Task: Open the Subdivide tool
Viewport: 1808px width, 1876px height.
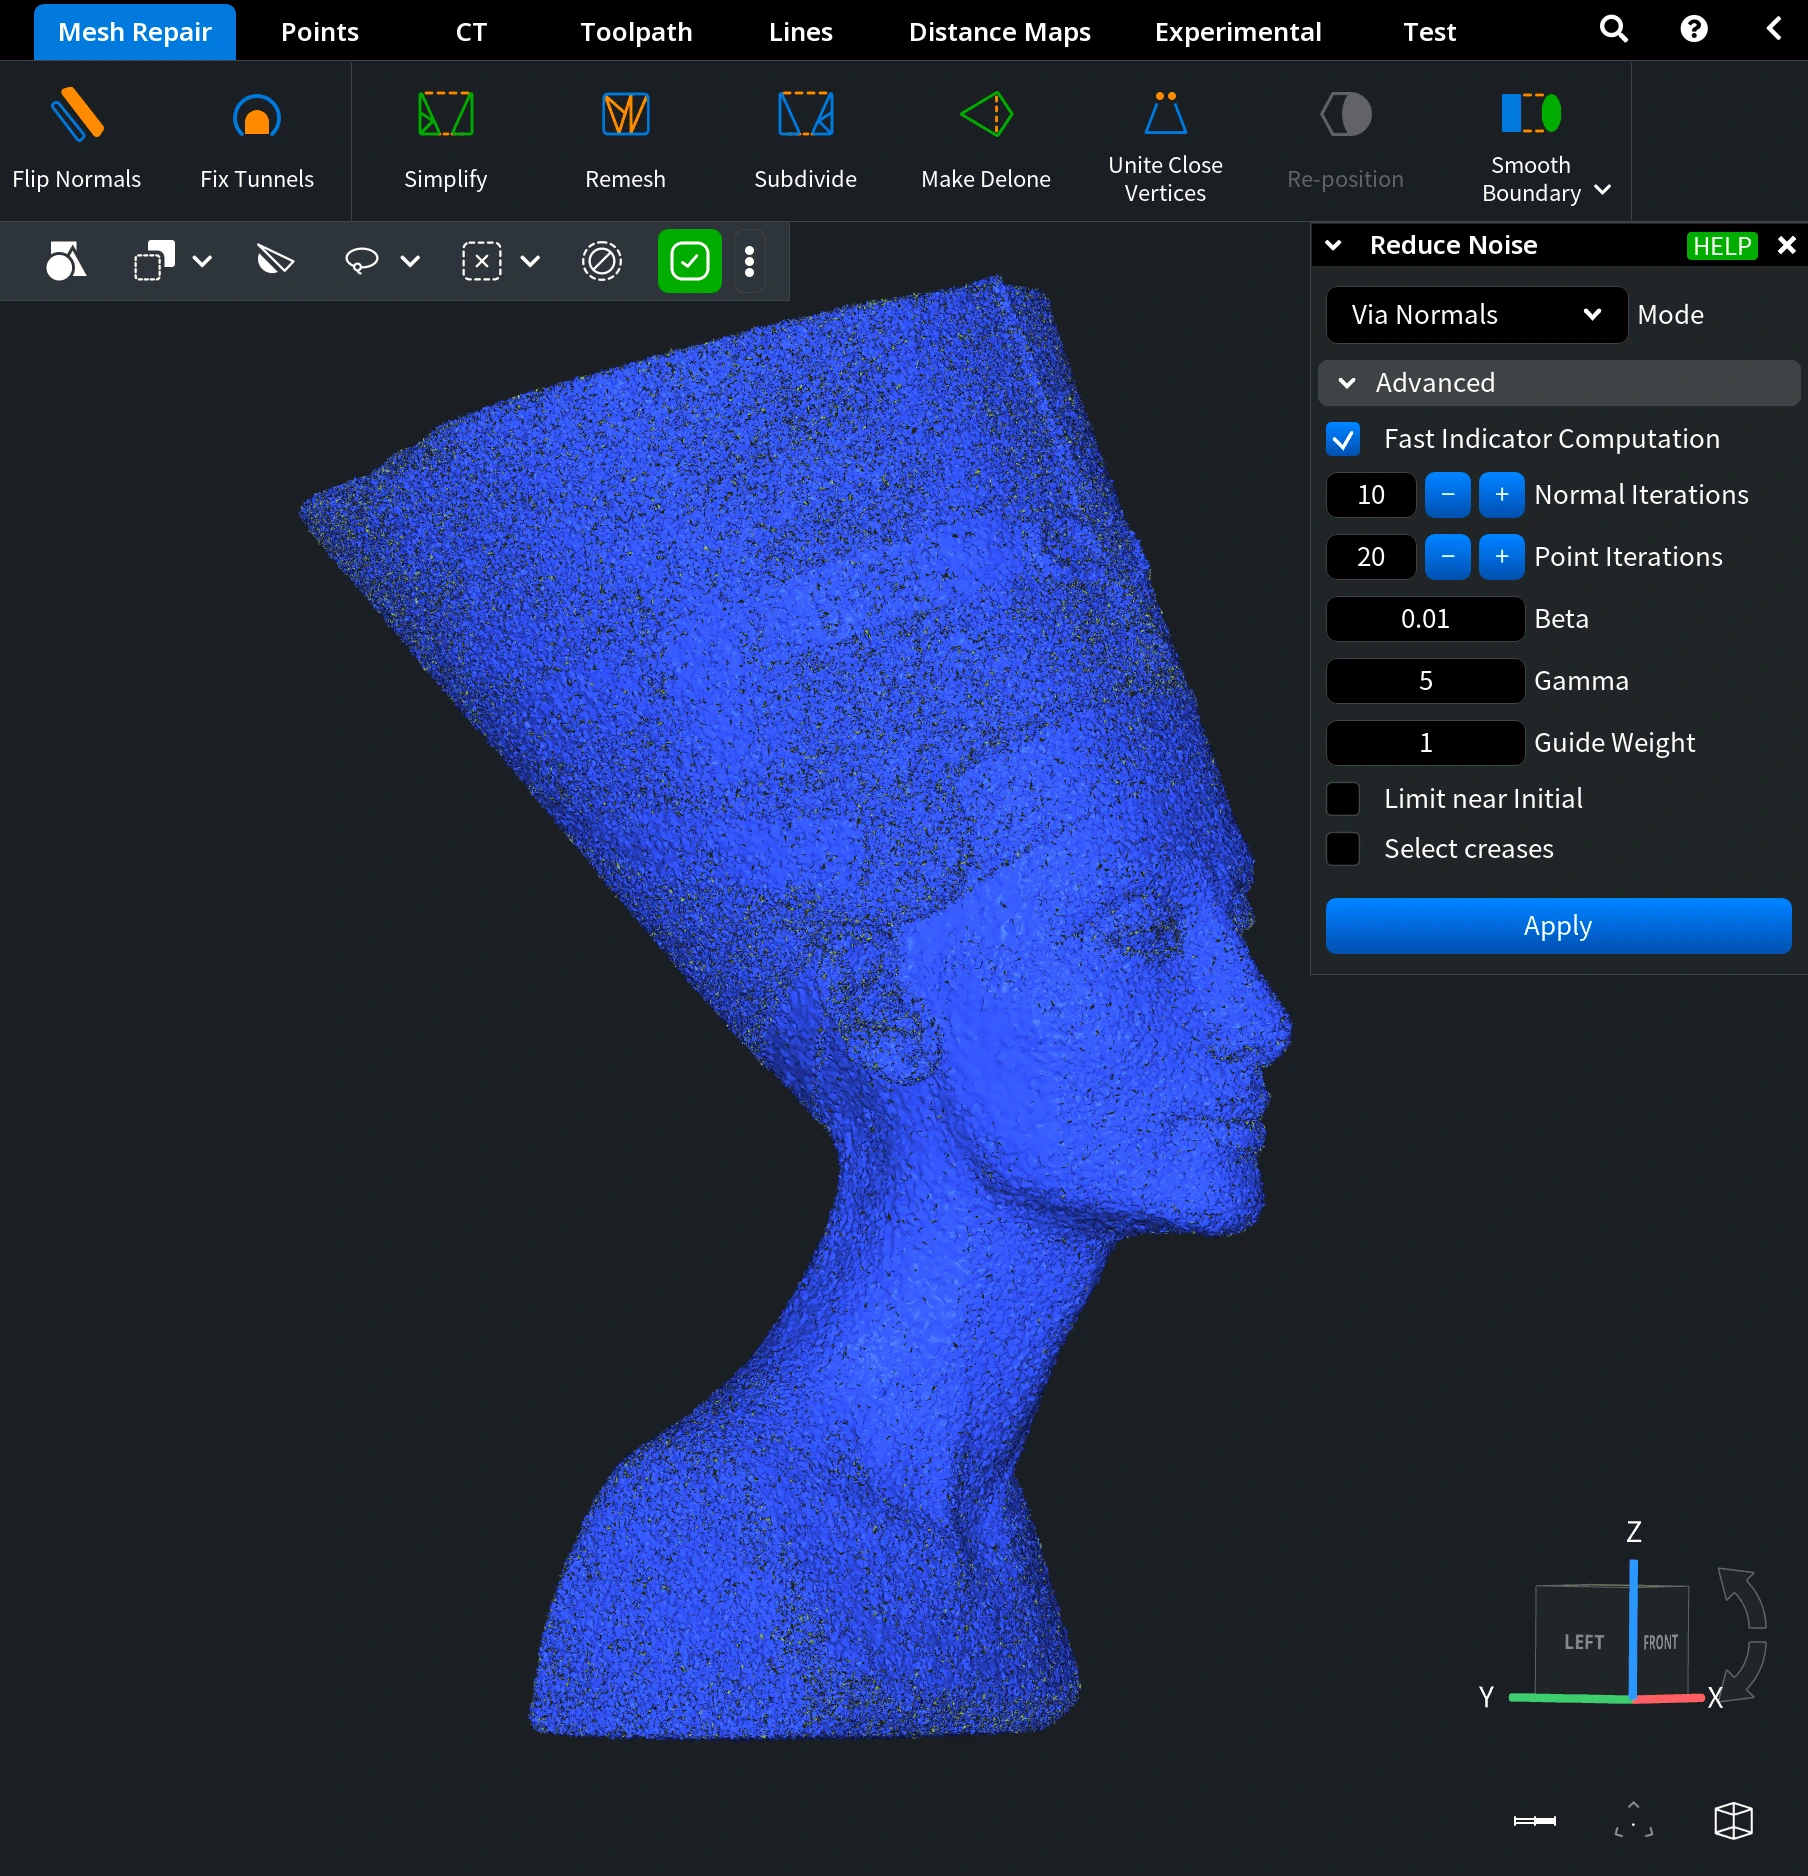Action: [x=806, y=140]
